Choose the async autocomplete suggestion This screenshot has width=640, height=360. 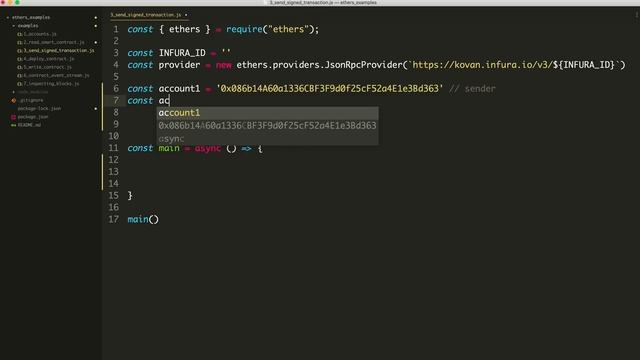click(x=267, y=139)
